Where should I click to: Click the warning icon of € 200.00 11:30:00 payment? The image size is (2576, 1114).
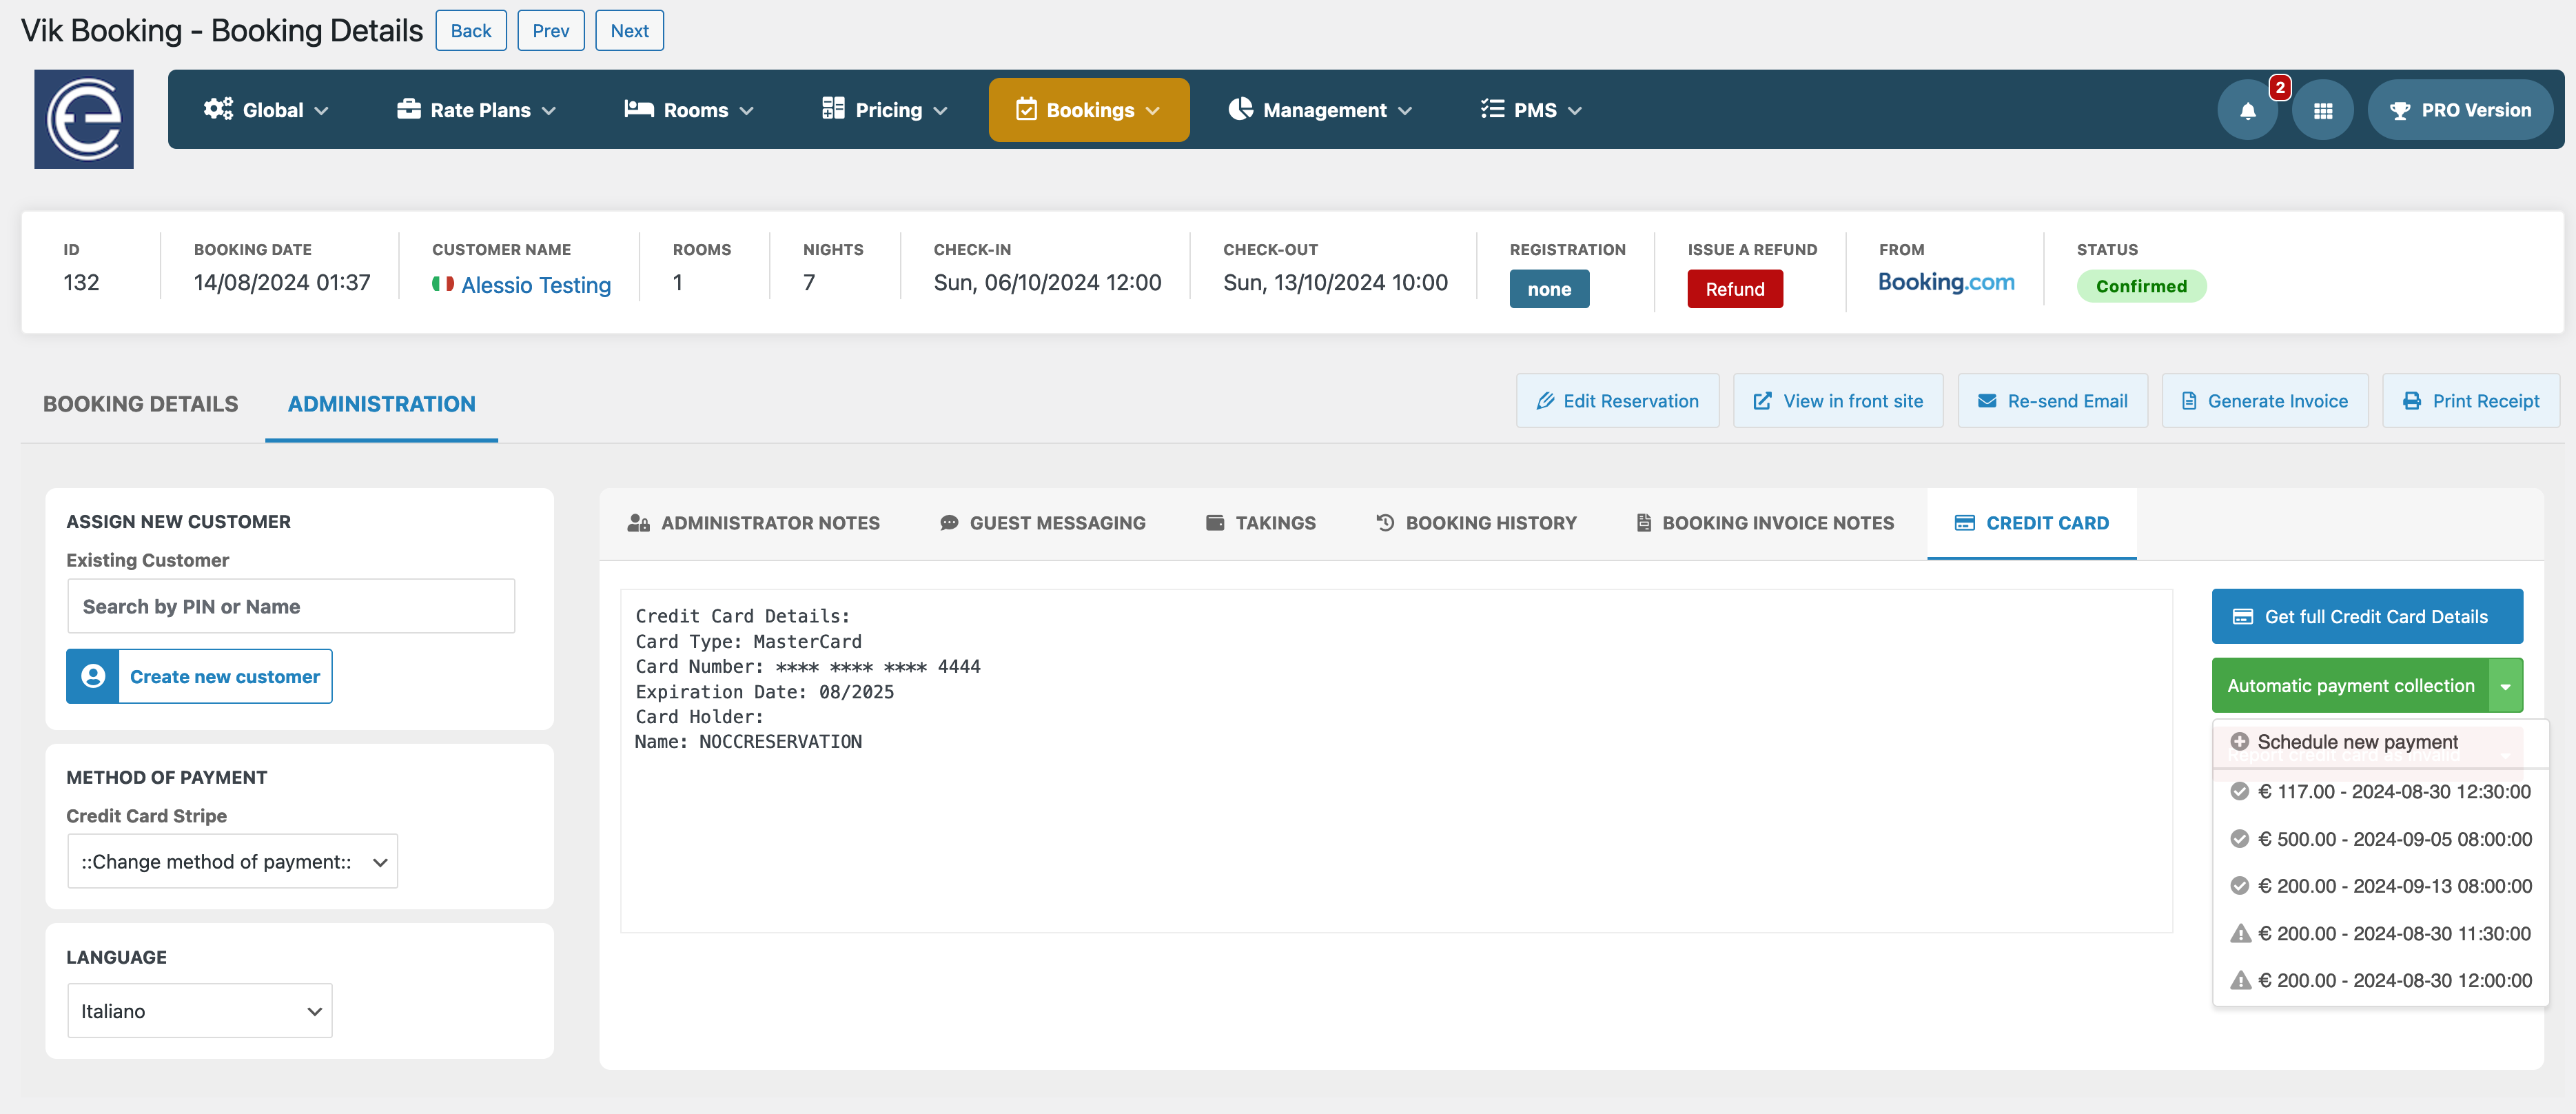click(2240, 933)
